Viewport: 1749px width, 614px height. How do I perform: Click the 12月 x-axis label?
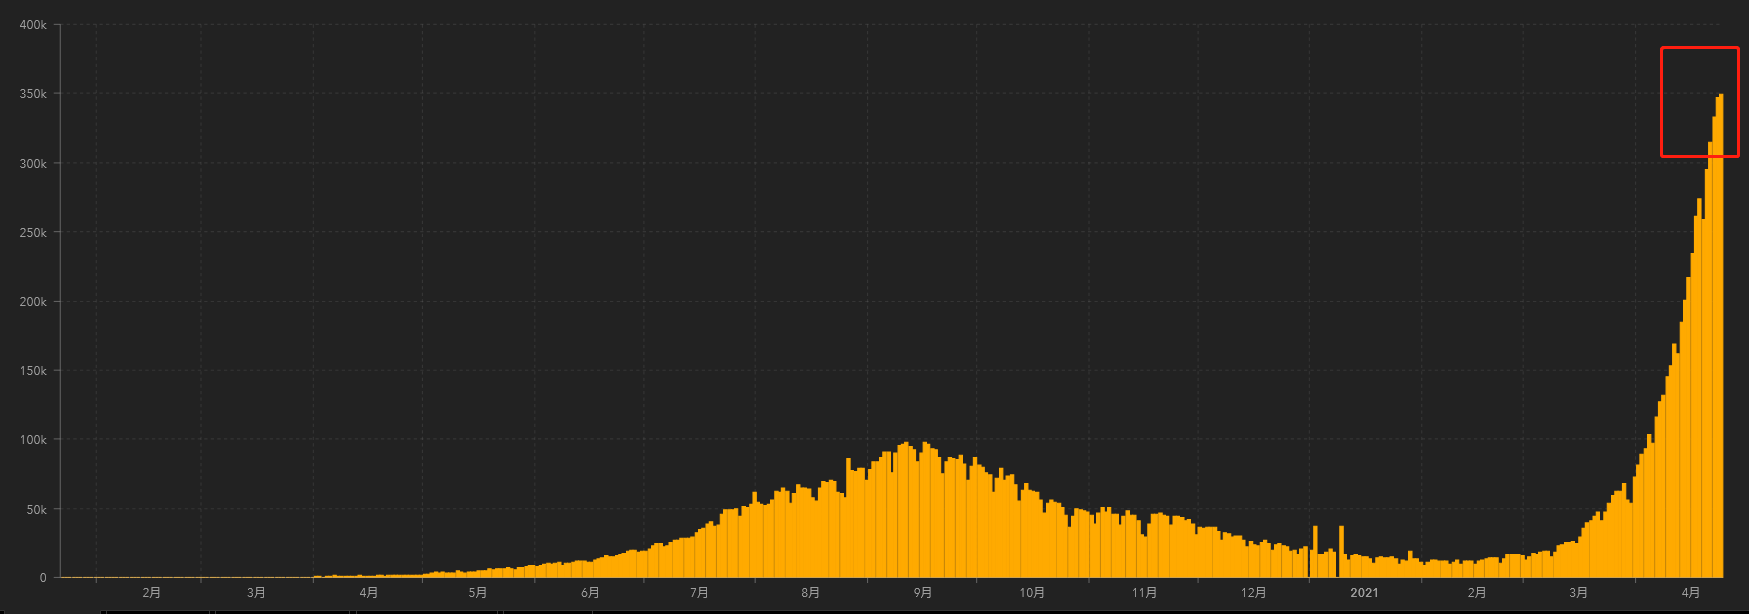click(1253, 593)
